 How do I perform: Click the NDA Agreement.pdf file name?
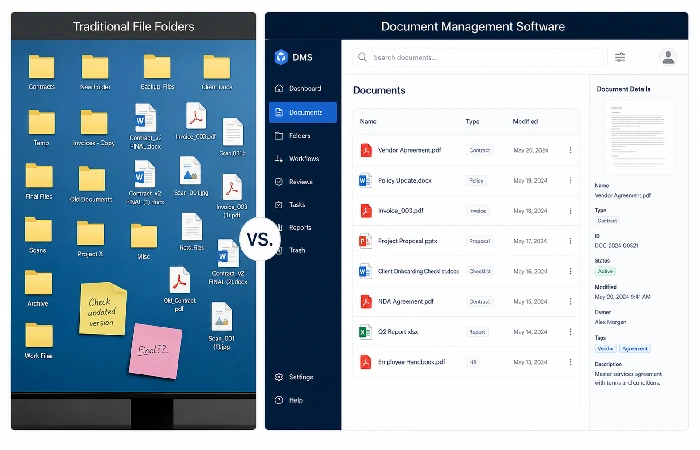(x=406, y=301)
